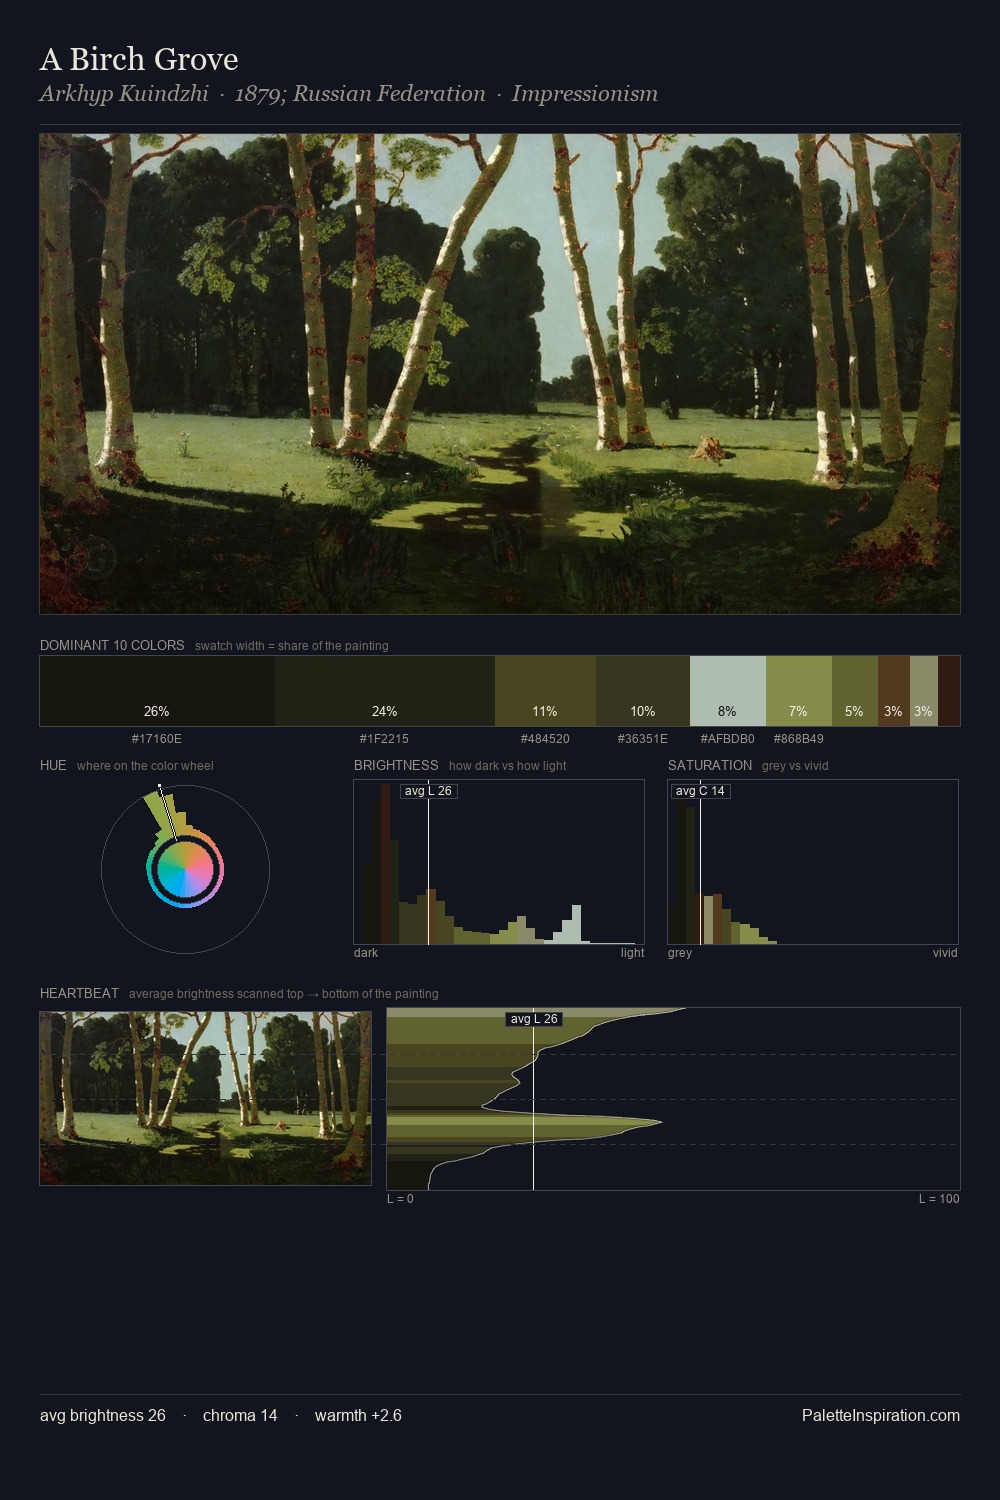Screen dimensions: 1000x1500
Task: Click the main A Birch Grove painting image
Action: click(x=500, y=374)
